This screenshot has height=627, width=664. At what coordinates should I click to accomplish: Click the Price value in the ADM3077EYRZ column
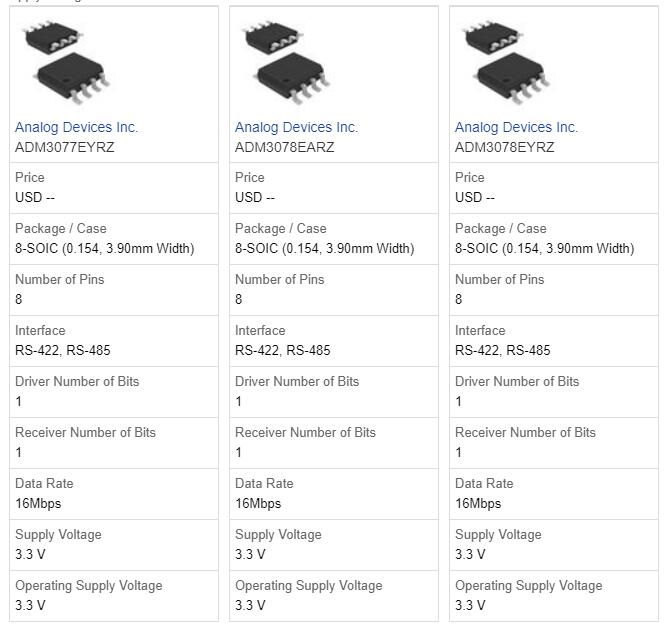tap(35, 197)
